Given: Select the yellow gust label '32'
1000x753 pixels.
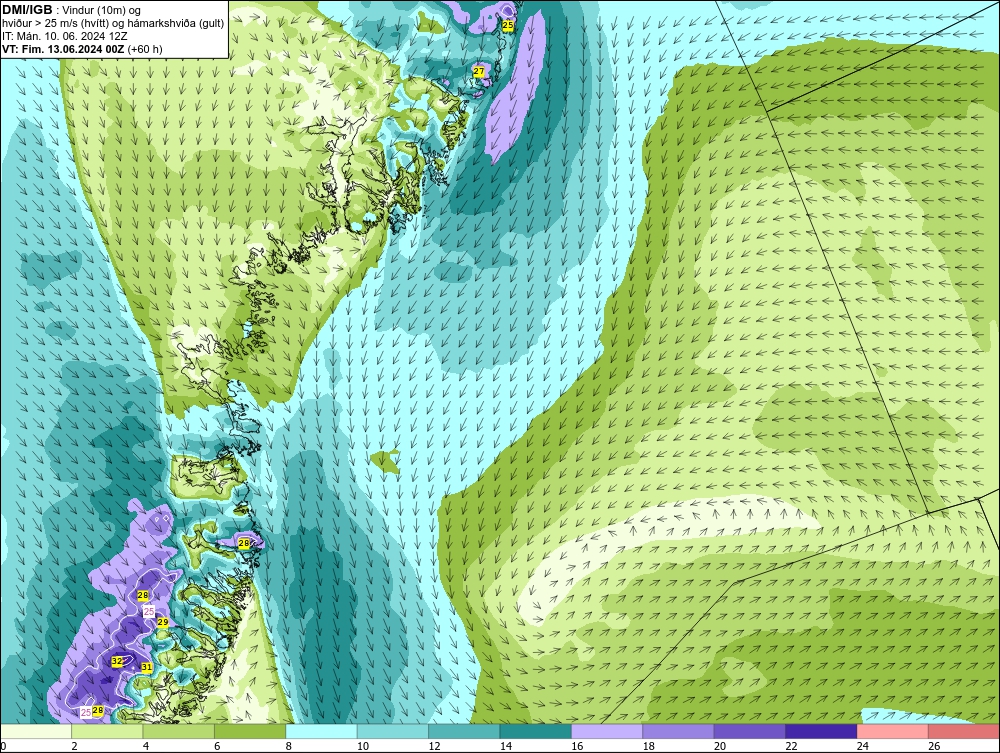Looking at the screenshot, I should coord(117,662).
